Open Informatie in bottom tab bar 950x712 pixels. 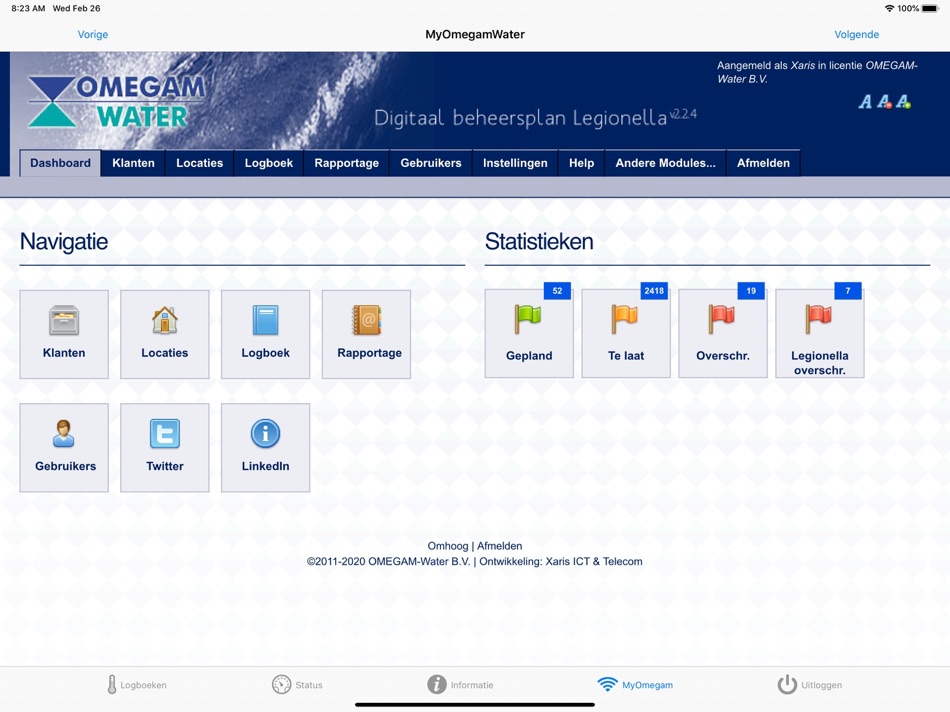(460, 685)
